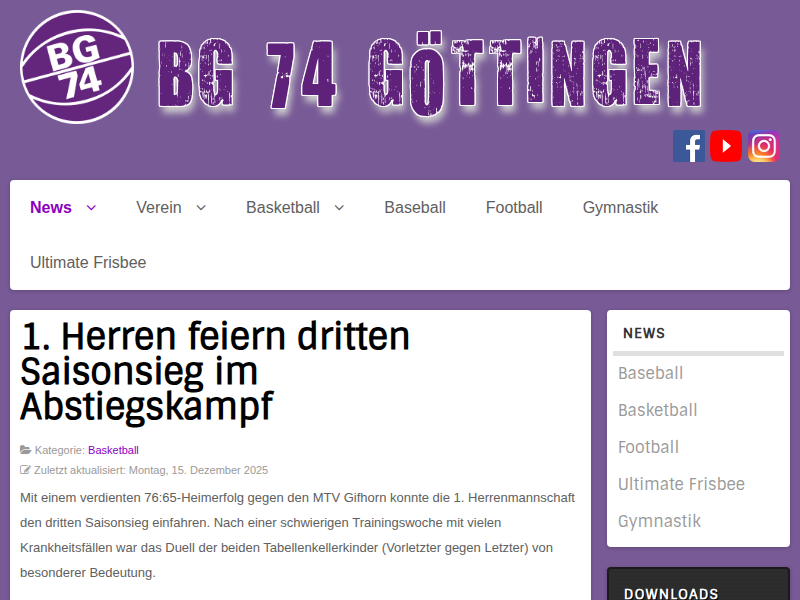
Task: Expand the Verein dropdown arrow
Action: pyautogui.click(x=201, y=208)
